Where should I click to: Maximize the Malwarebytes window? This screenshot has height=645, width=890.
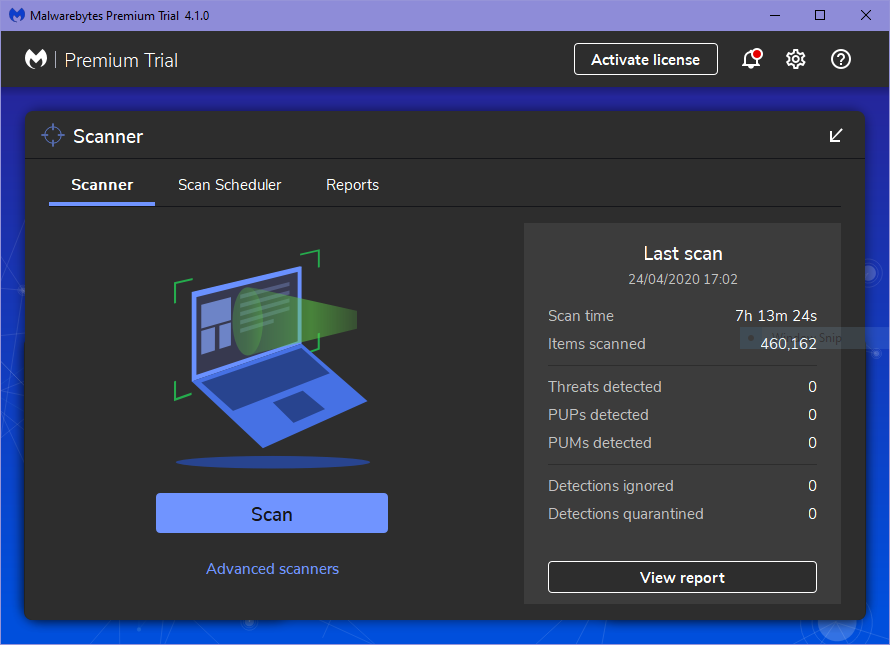[x=820, y=15]
